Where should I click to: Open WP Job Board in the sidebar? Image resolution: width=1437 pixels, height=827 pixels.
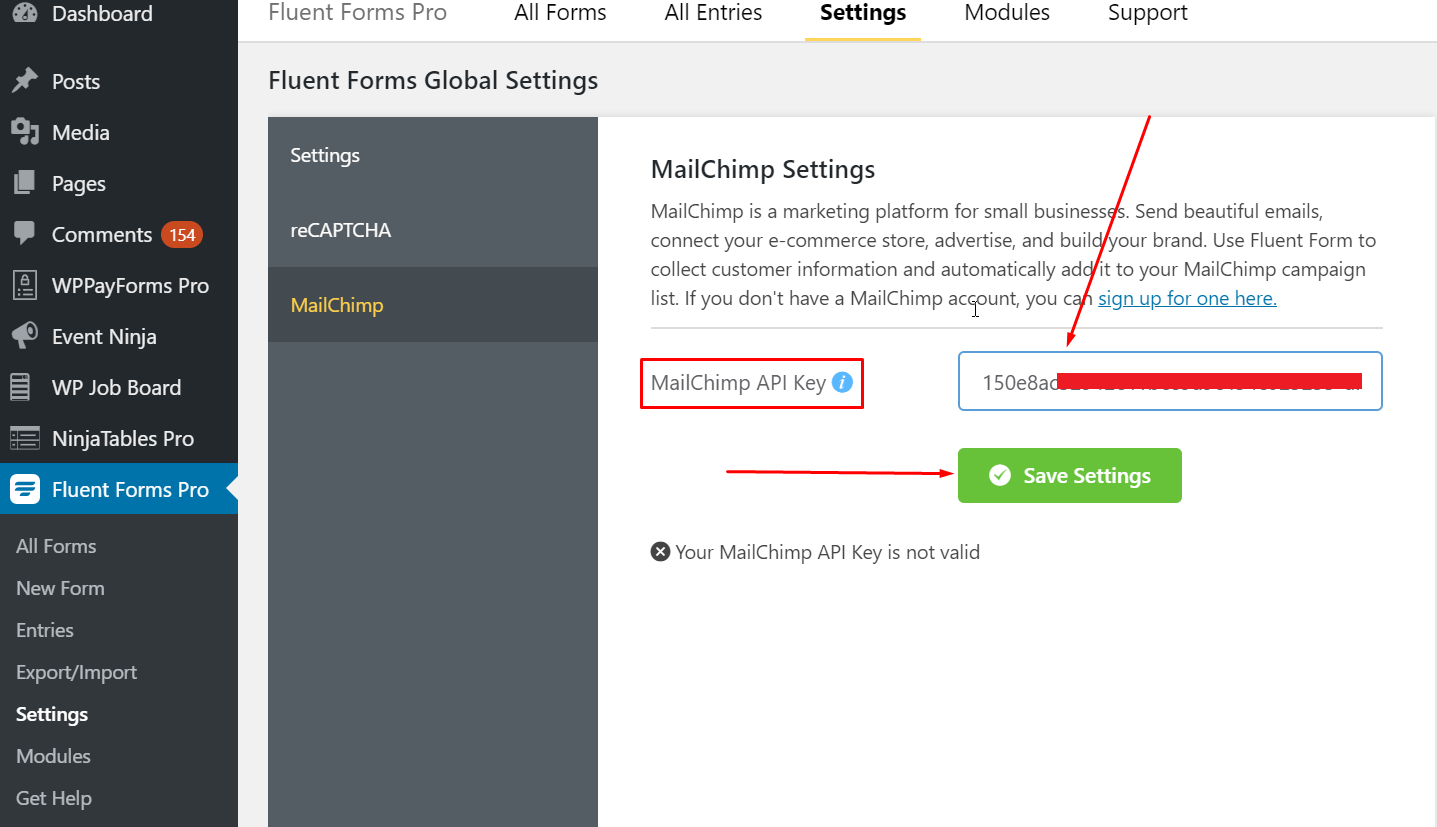pyautogui.click(x=119, y=387)
